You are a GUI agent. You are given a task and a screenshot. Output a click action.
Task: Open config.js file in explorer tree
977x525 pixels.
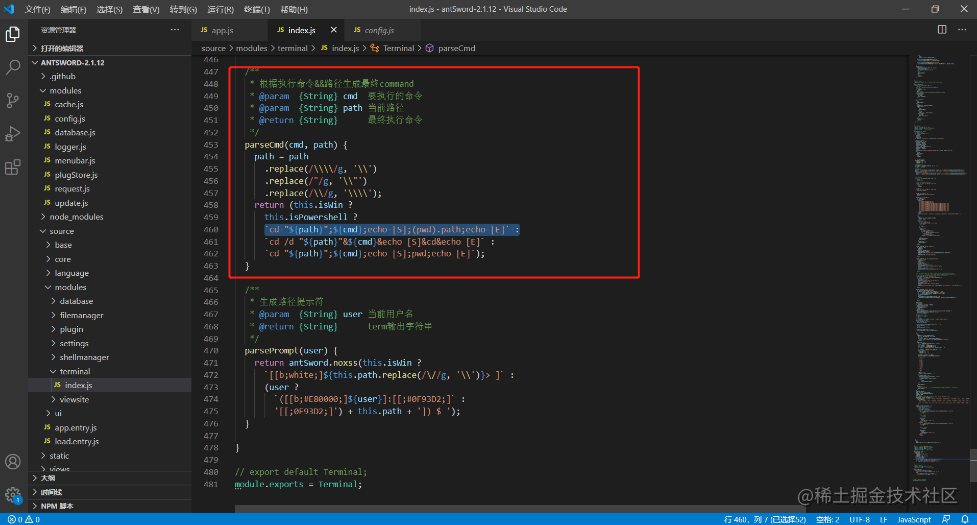pos(69,118)
